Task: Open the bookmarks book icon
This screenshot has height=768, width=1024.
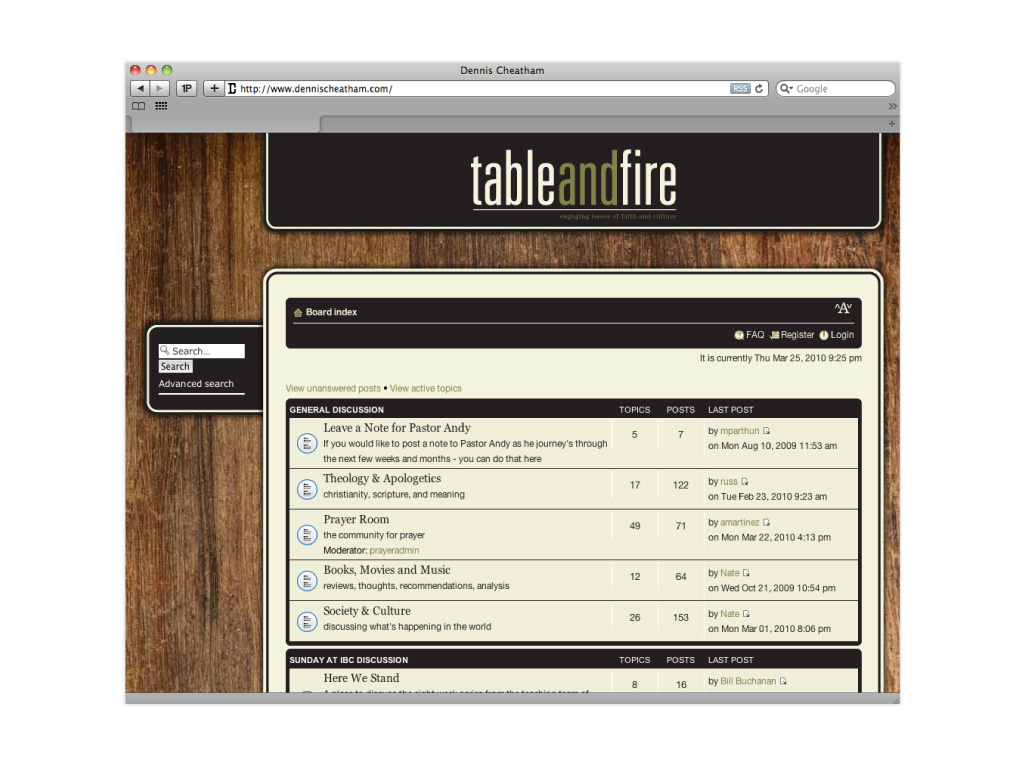Action: (x=138, y=106)
